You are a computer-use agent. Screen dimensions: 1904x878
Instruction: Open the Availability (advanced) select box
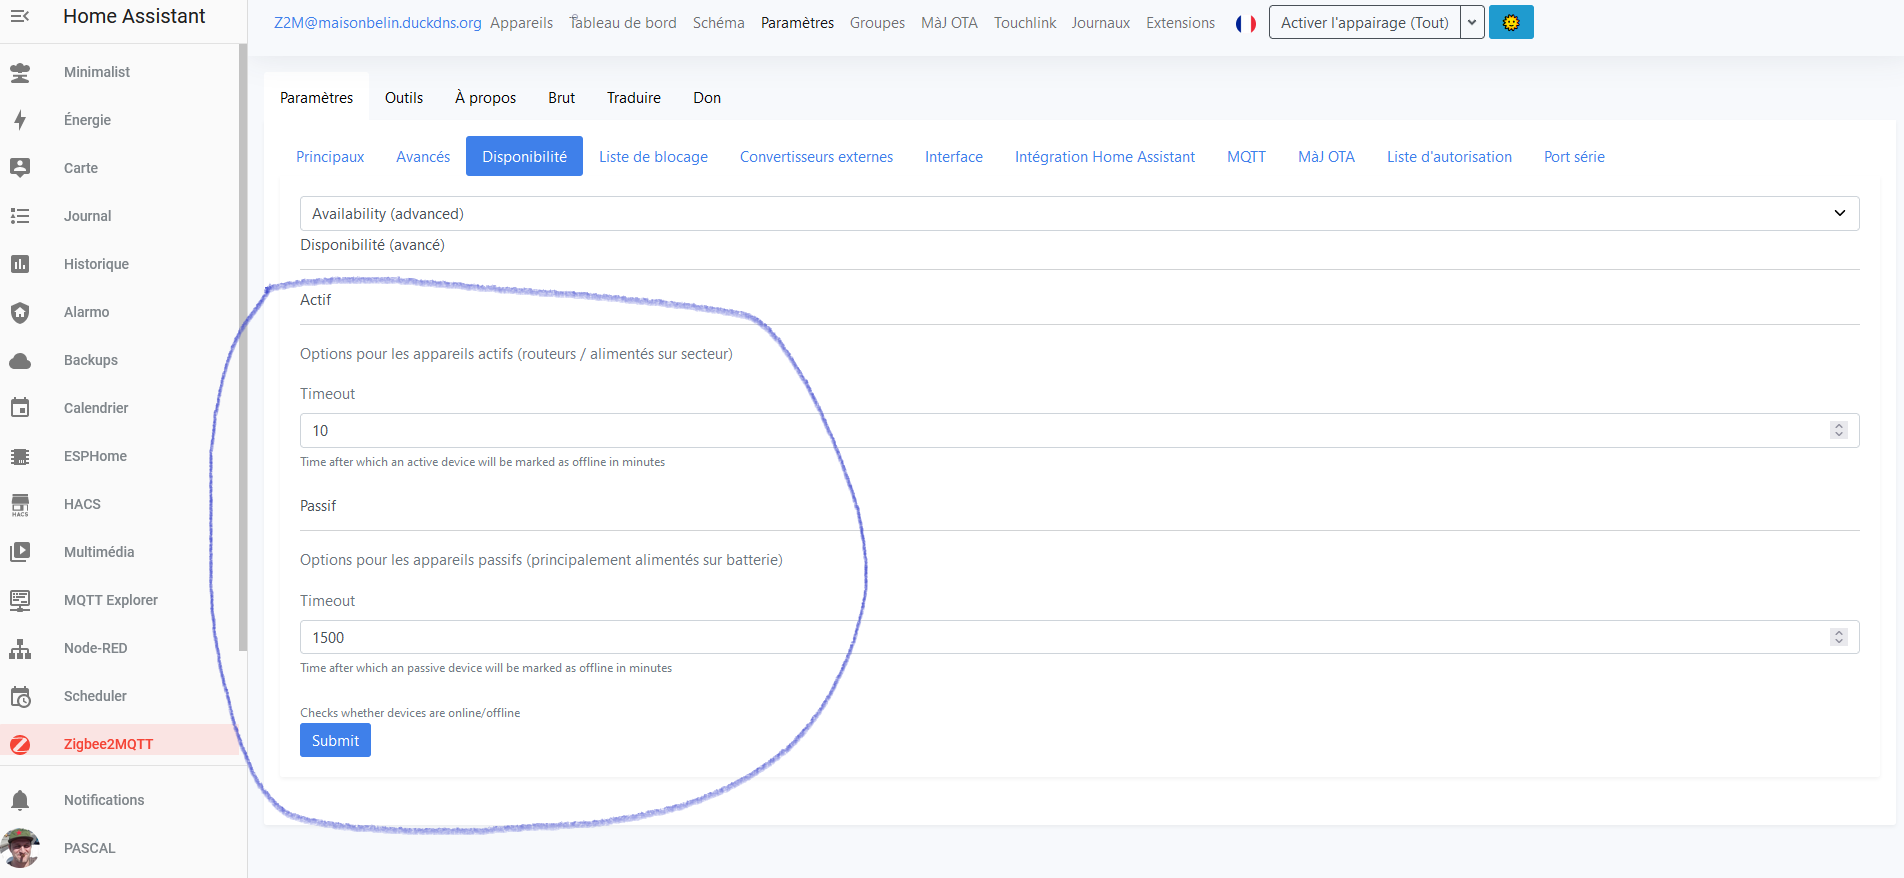pyautogui.click(x=1079, y=214)
